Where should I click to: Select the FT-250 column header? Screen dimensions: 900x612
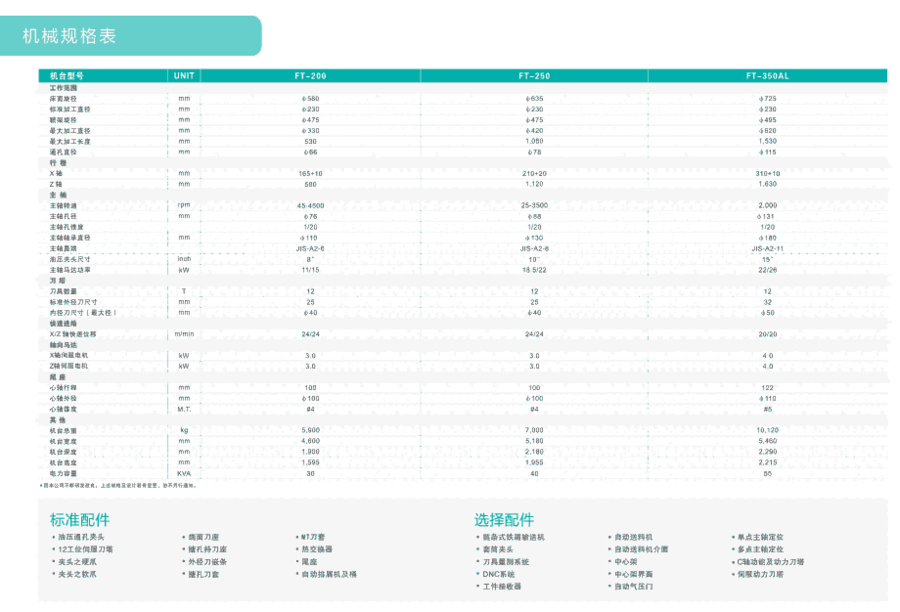tap(534, 75)
